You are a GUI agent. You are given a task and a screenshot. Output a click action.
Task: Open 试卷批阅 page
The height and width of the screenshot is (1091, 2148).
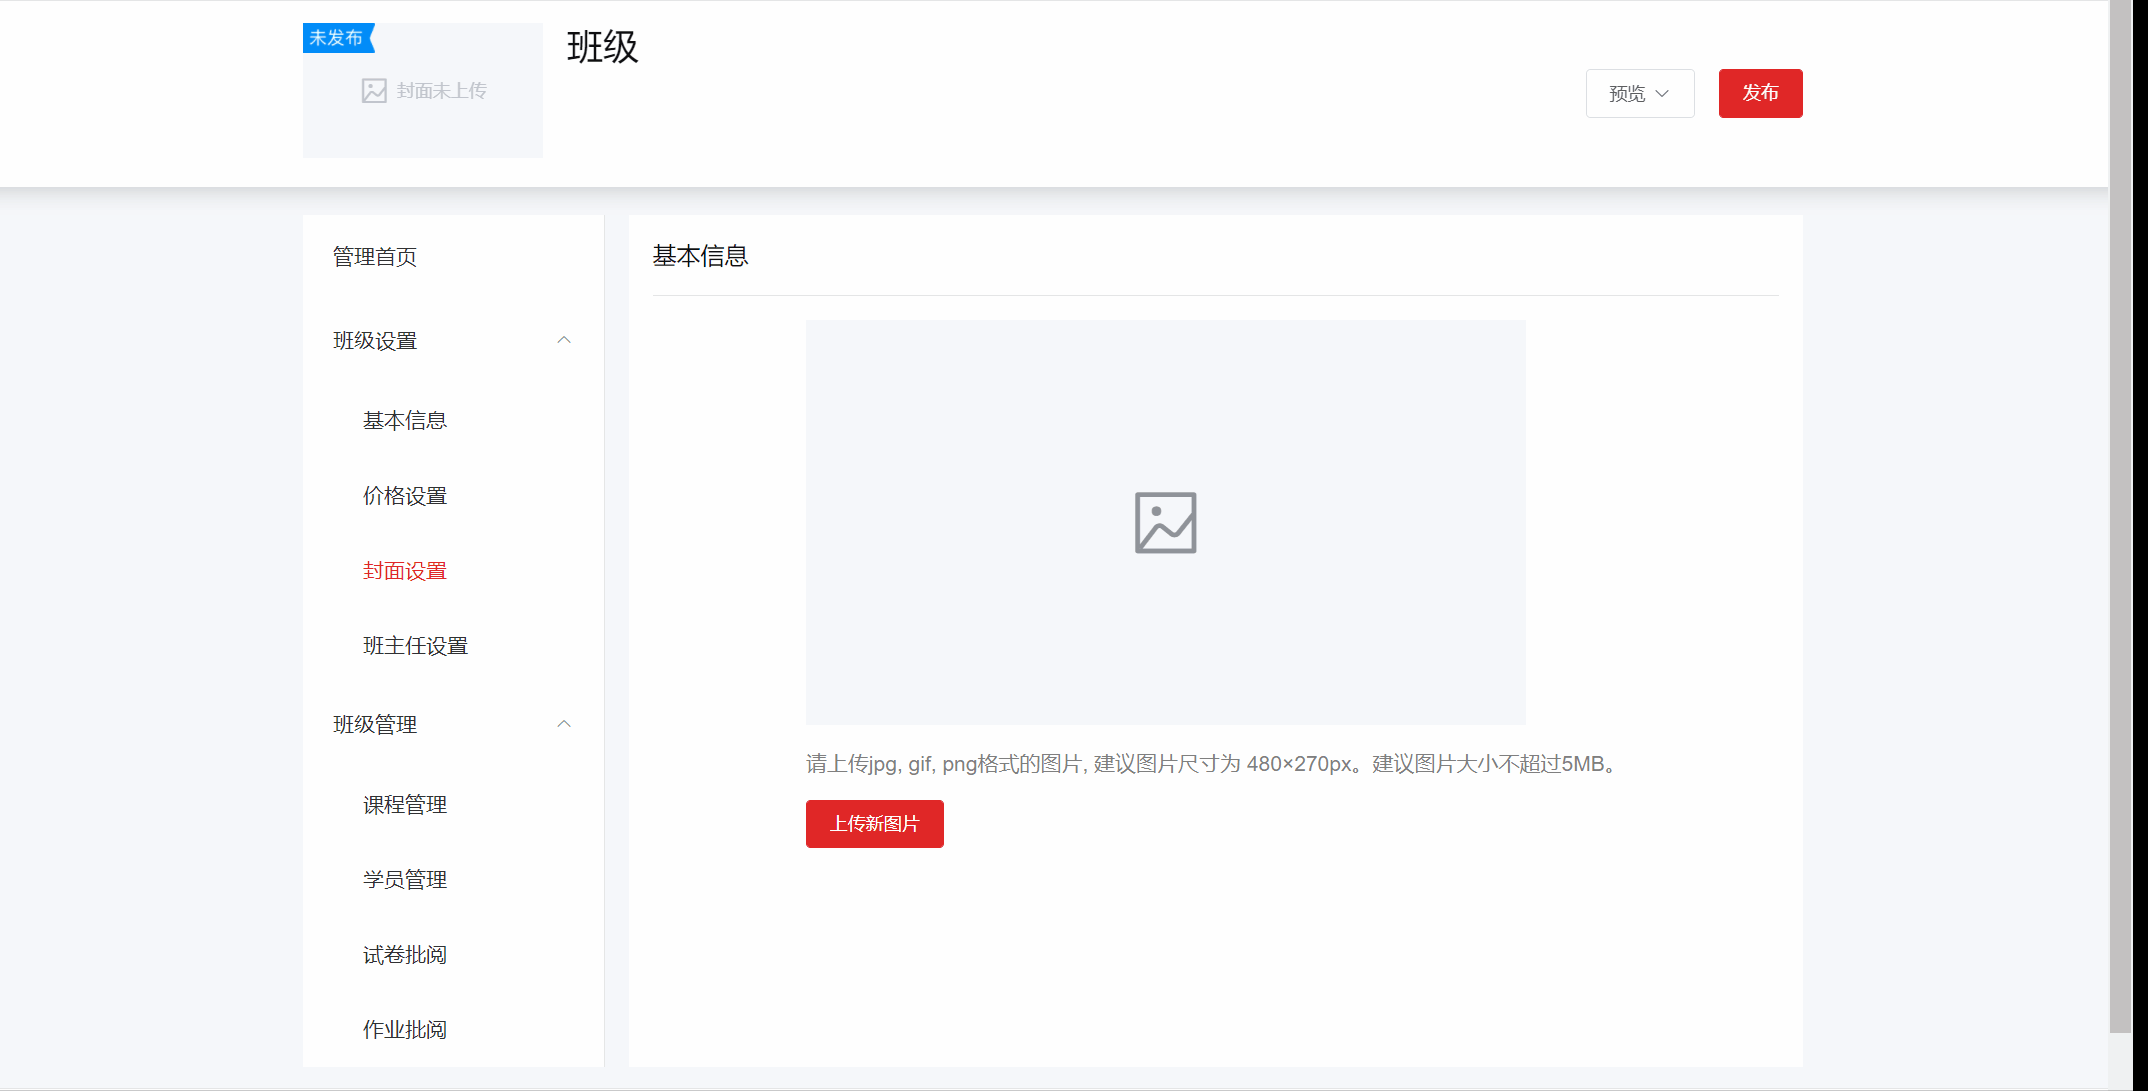[x=405, y=955]
